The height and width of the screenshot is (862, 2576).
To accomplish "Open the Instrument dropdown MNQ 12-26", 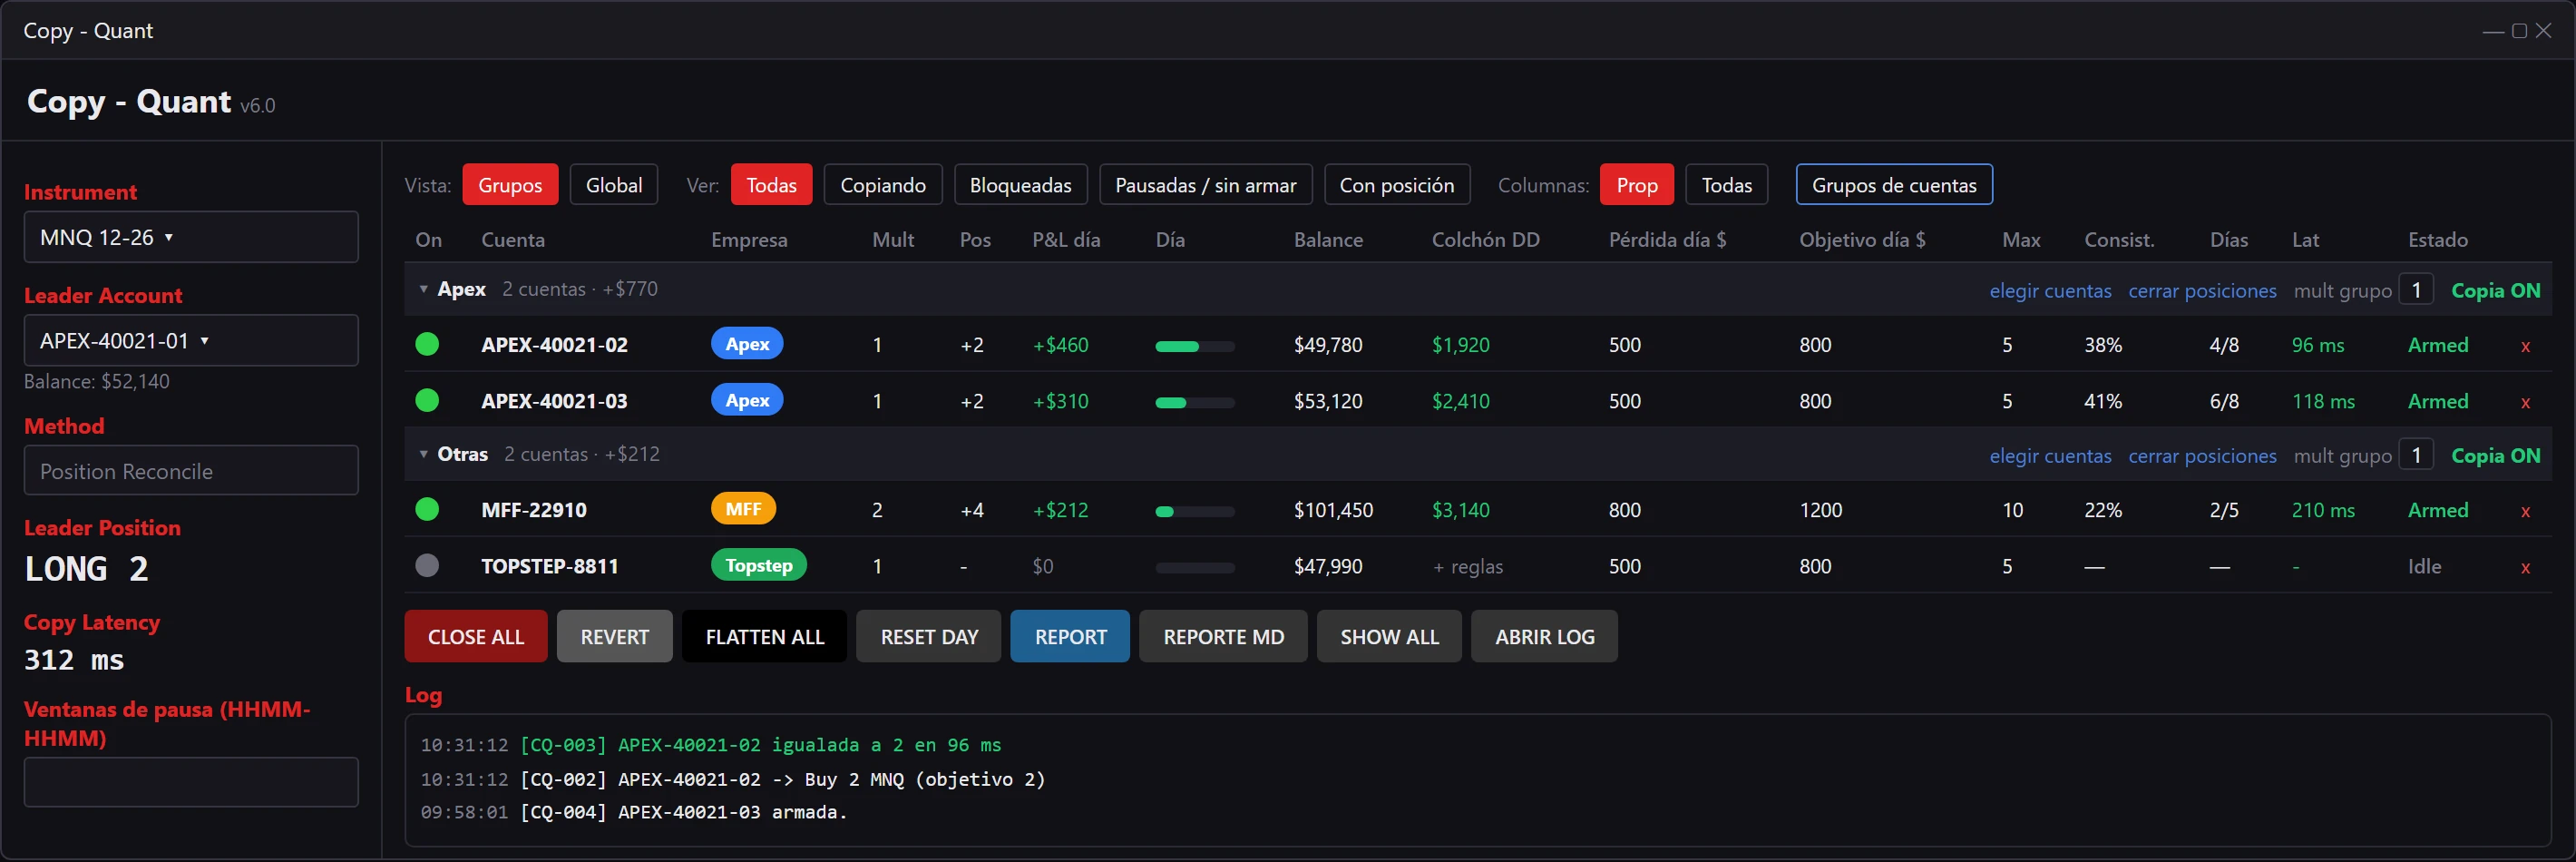I will coord(191,237).
